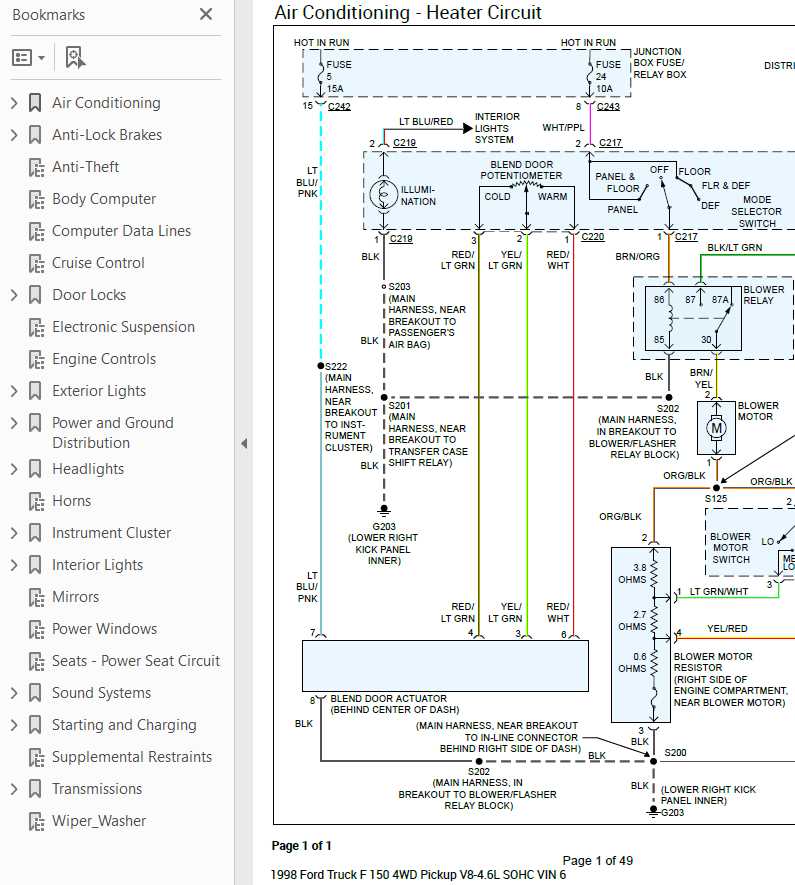Click the Electronic Suspension bookmark icon
This screenshot has height=885, width=795.
point(36,327)
